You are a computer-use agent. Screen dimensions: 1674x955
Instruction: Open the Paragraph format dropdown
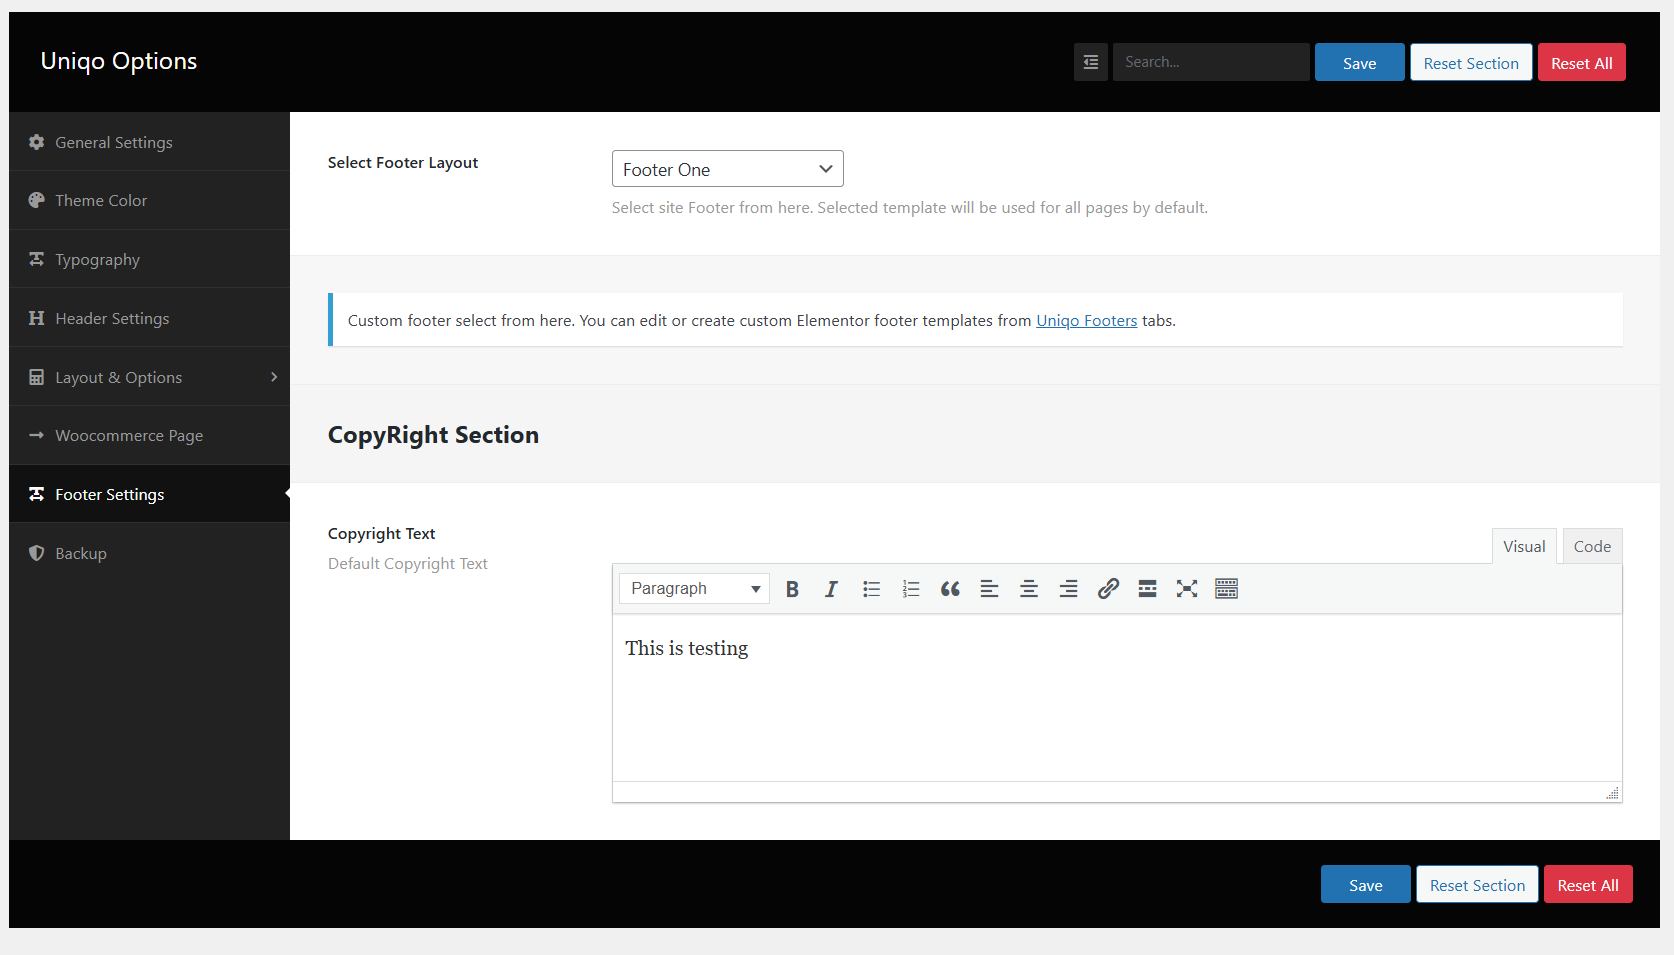point(694,589)
